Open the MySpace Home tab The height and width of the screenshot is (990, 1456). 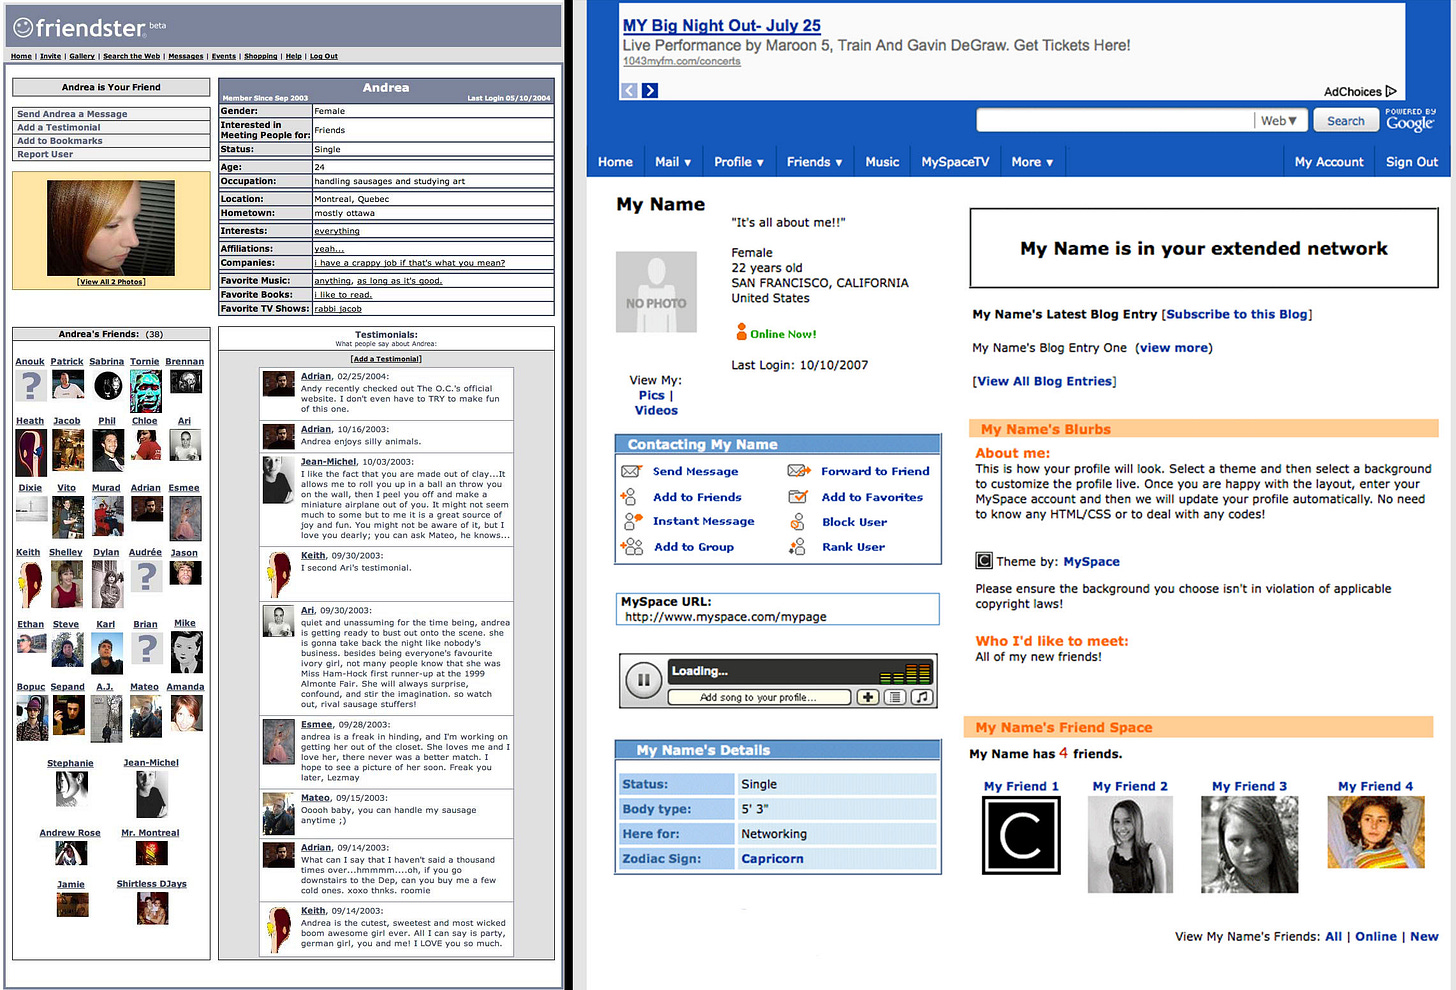pos(615,161)
